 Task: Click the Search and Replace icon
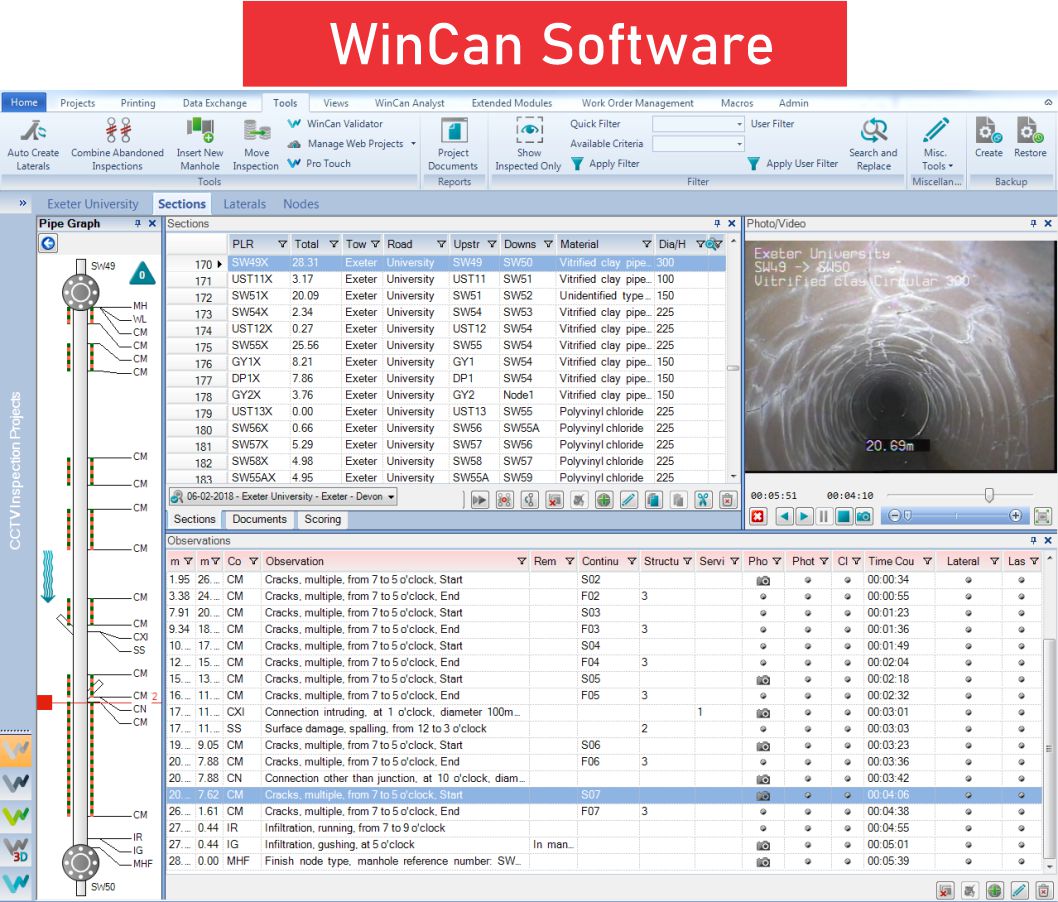pos(873,131)
